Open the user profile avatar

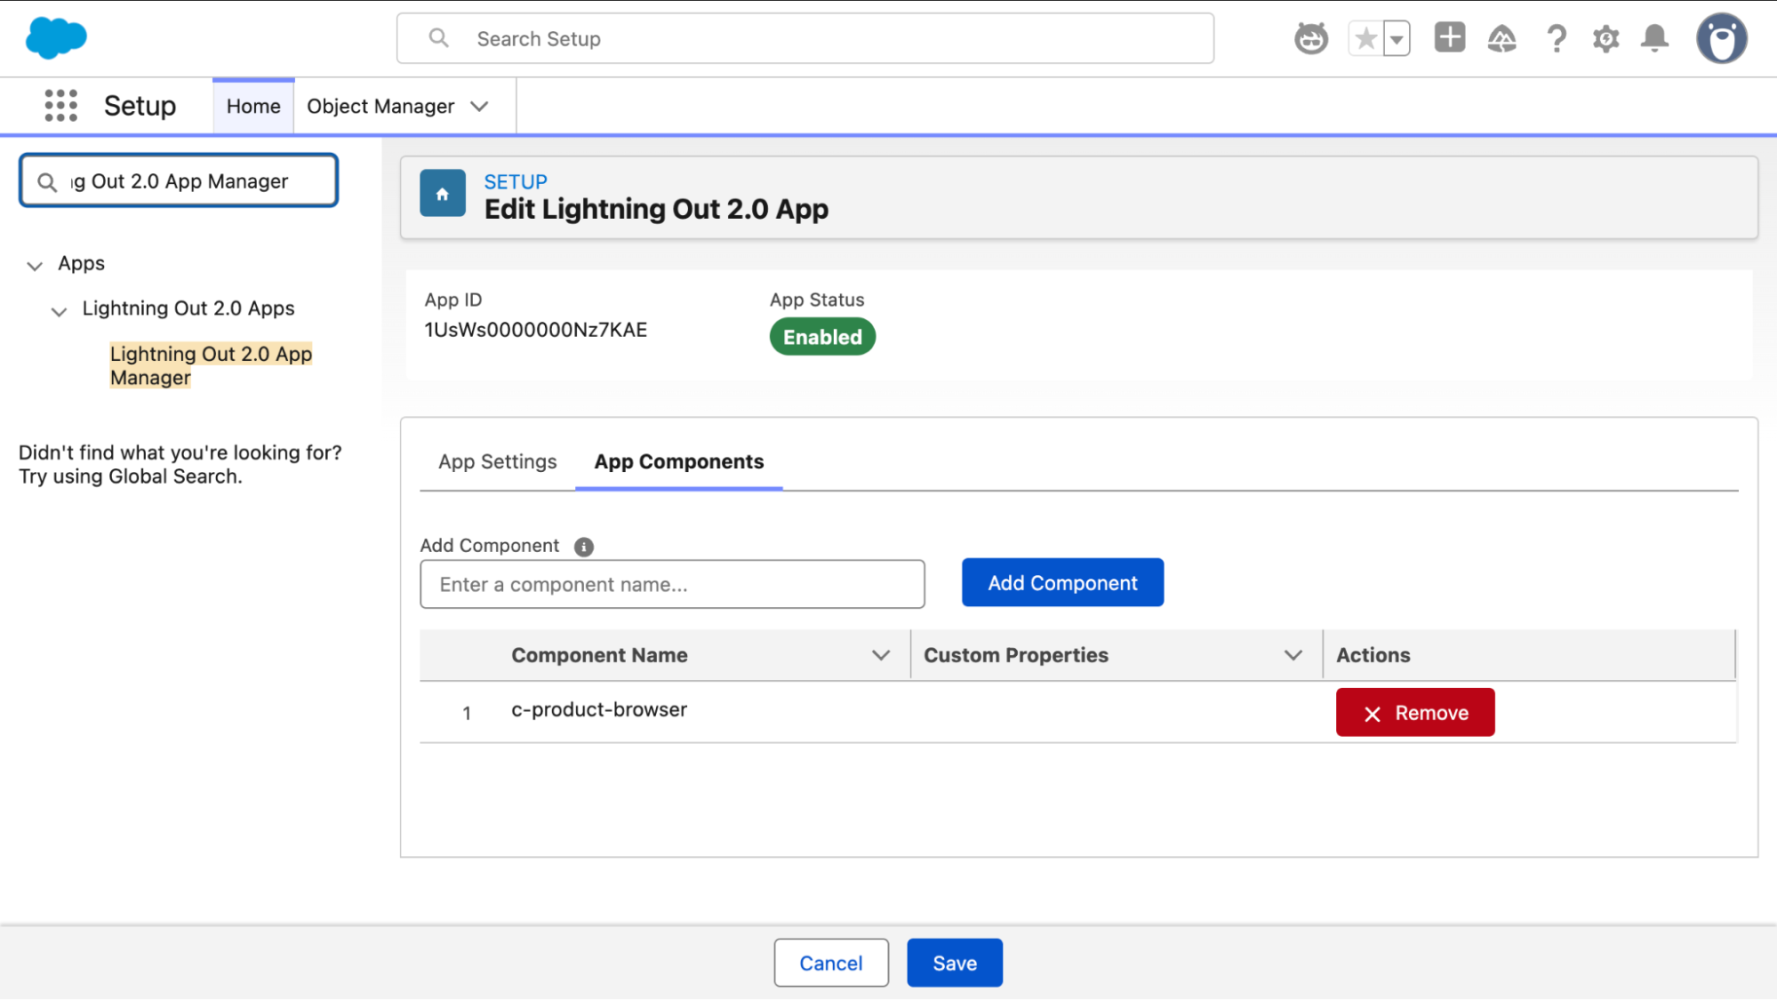tap(1721, 39)
